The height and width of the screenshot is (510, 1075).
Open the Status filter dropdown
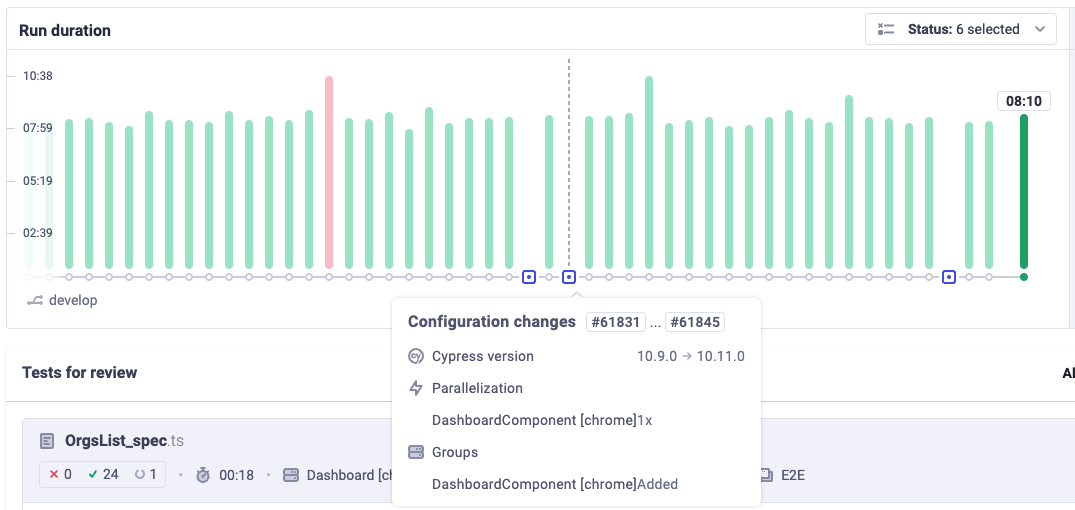coord(960,29)
